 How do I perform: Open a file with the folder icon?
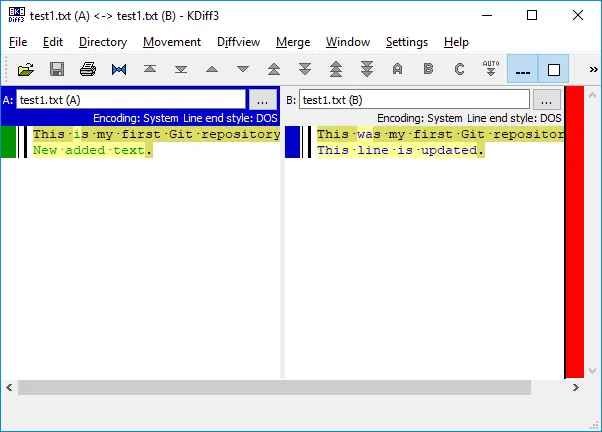(x=26, y=70)
